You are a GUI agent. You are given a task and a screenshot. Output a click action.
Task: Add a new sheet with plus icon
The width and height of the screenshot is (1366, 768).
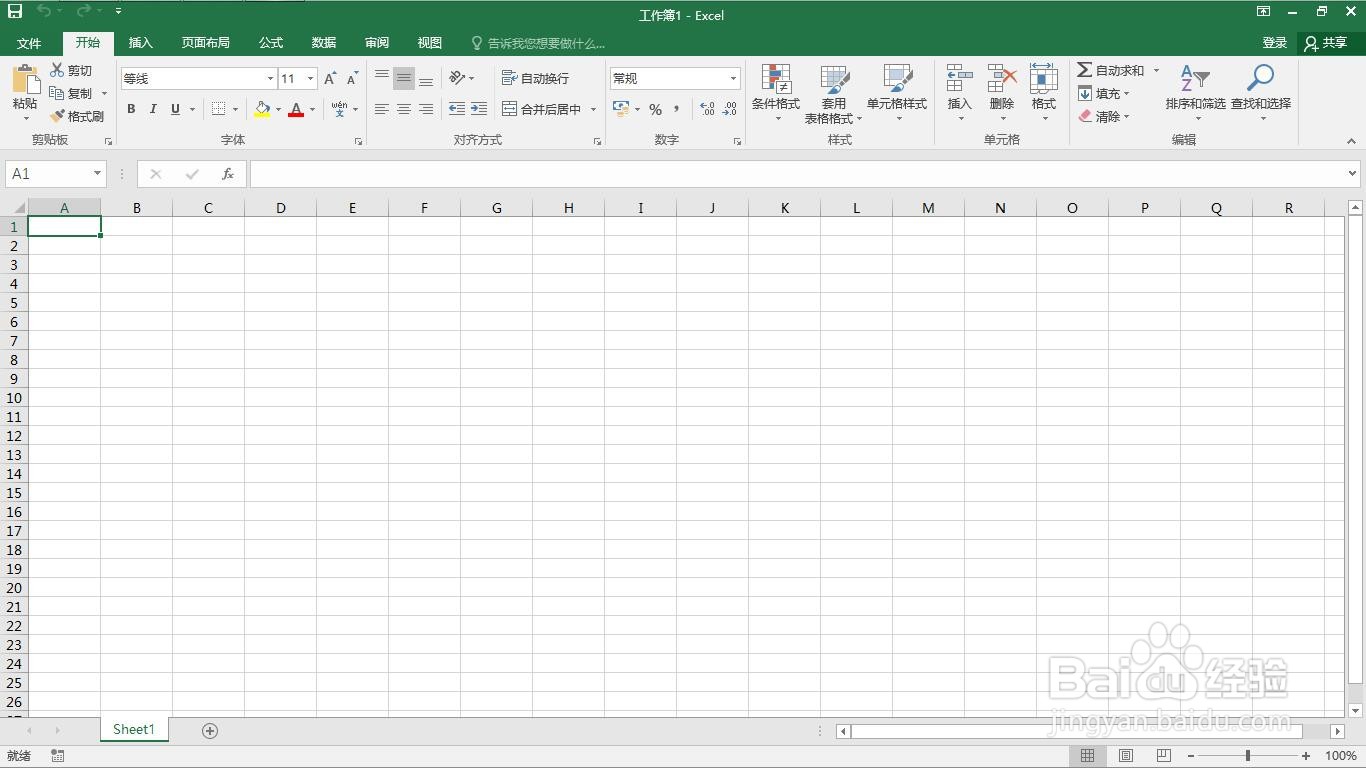pyautogui.click(x=210, y=731)
